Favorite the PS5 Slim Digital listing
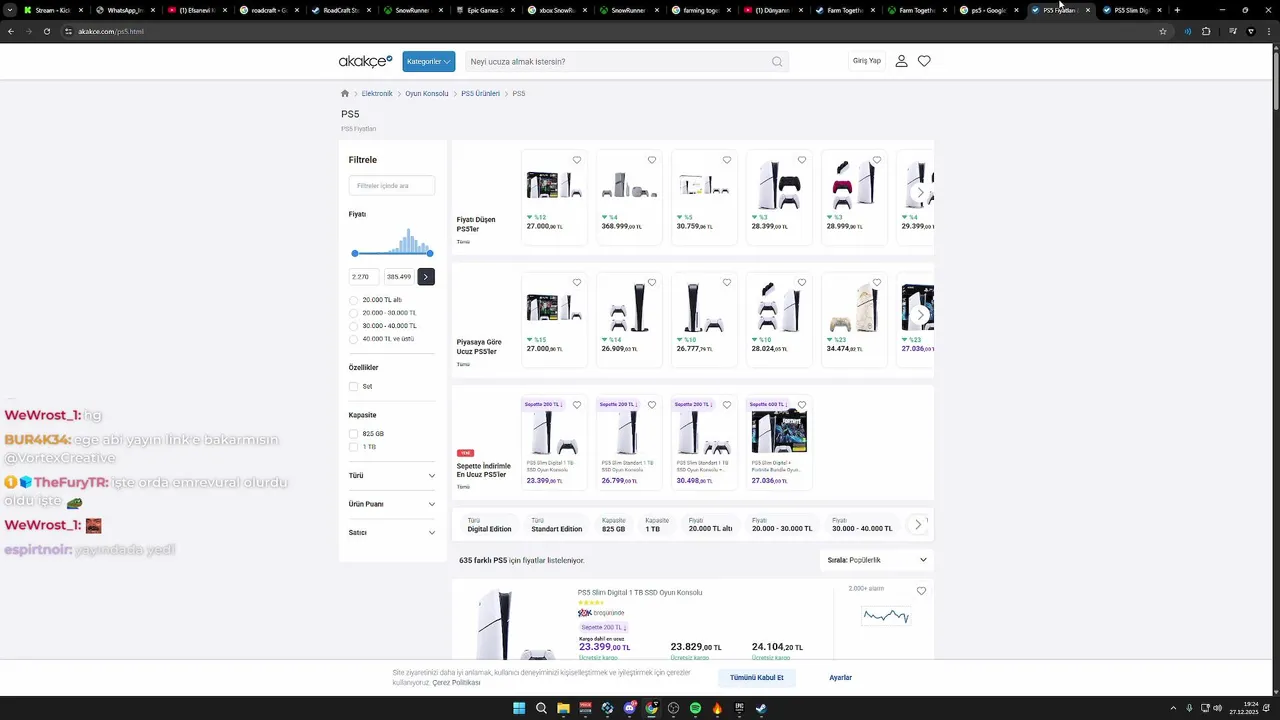1280x720 pixels. (x=921, y=591)
